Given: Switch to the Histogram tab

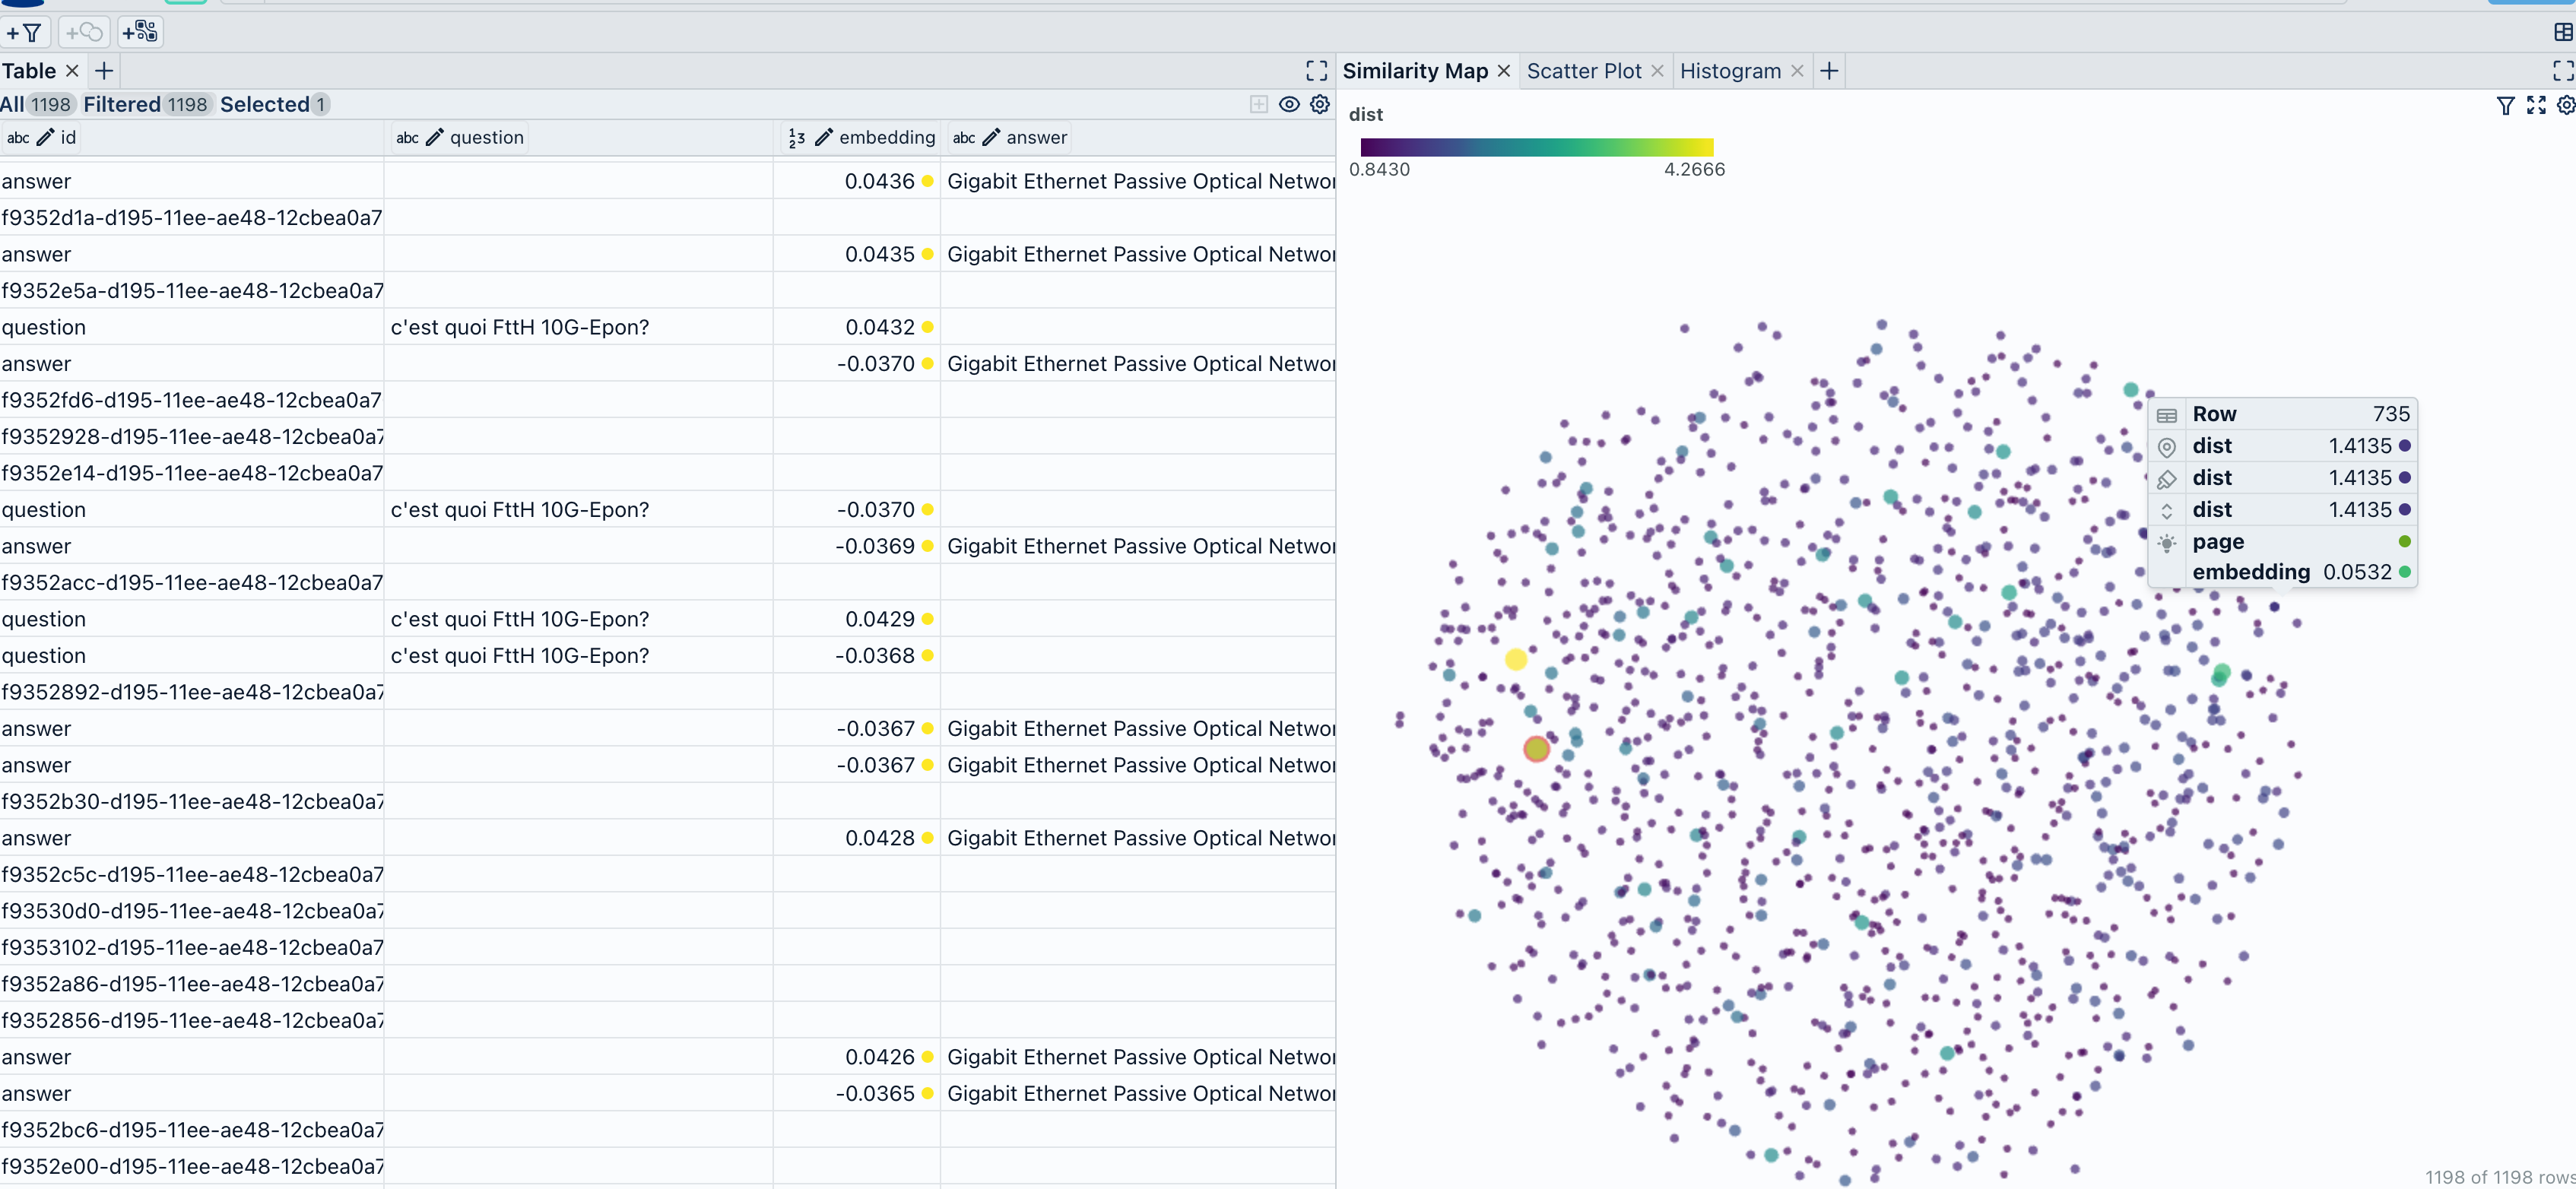Looking at the screenshot, I should click(1731, 69).
